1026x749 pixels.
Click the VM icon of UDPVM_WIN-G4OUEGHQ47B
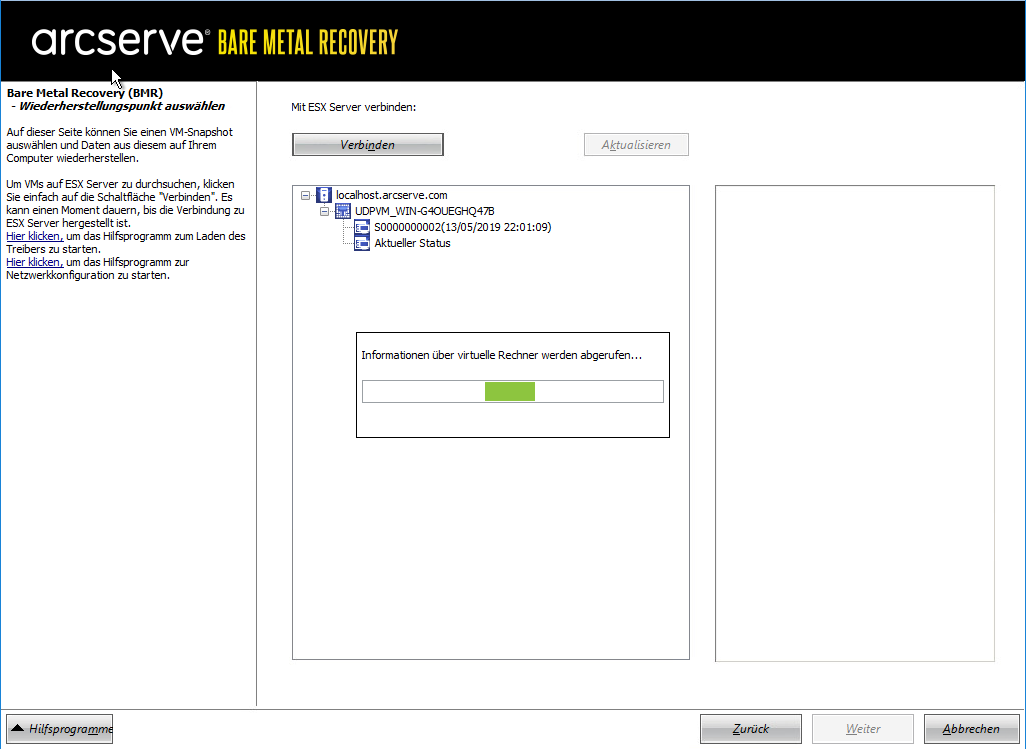(x=343, y=211)
